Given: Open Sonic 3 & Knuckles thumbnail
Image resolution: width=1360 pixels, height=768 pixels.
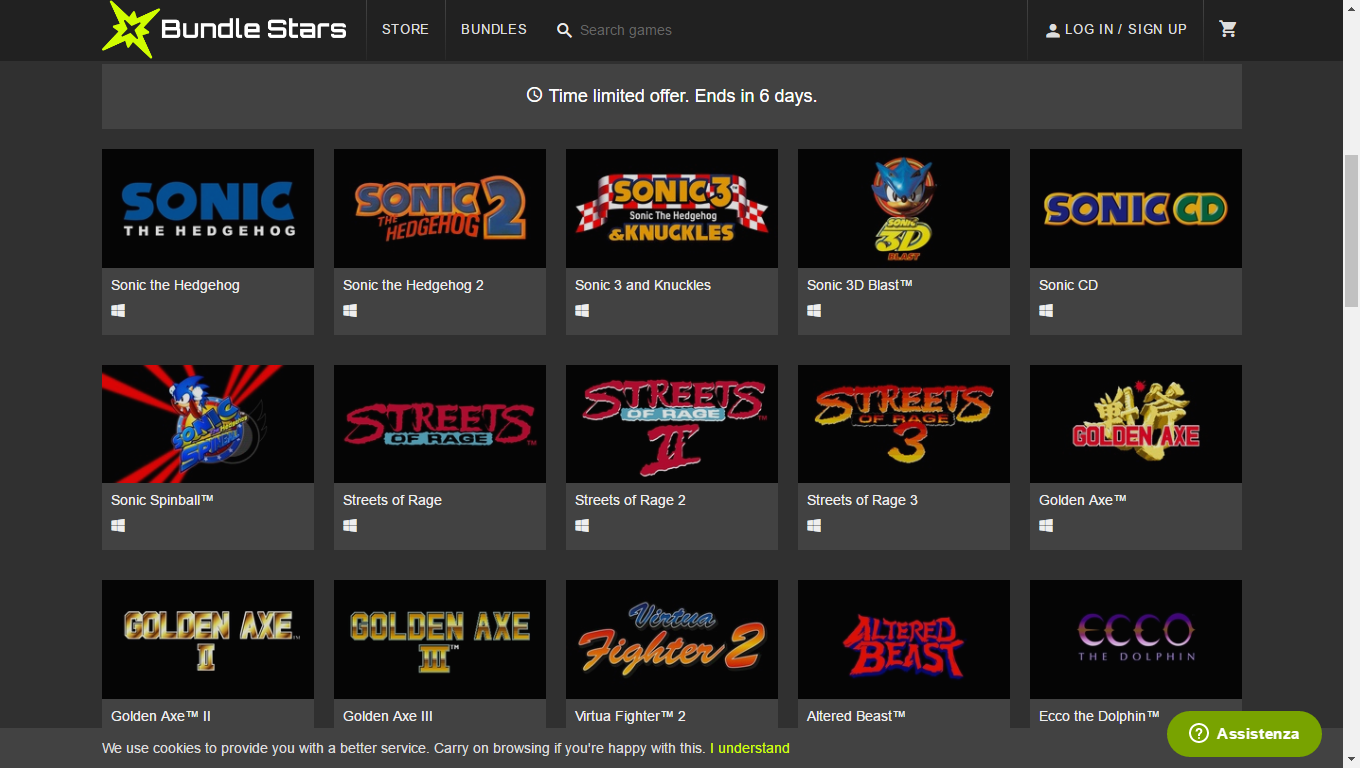Looking at the screenshot, I should [x=671, y=208].
